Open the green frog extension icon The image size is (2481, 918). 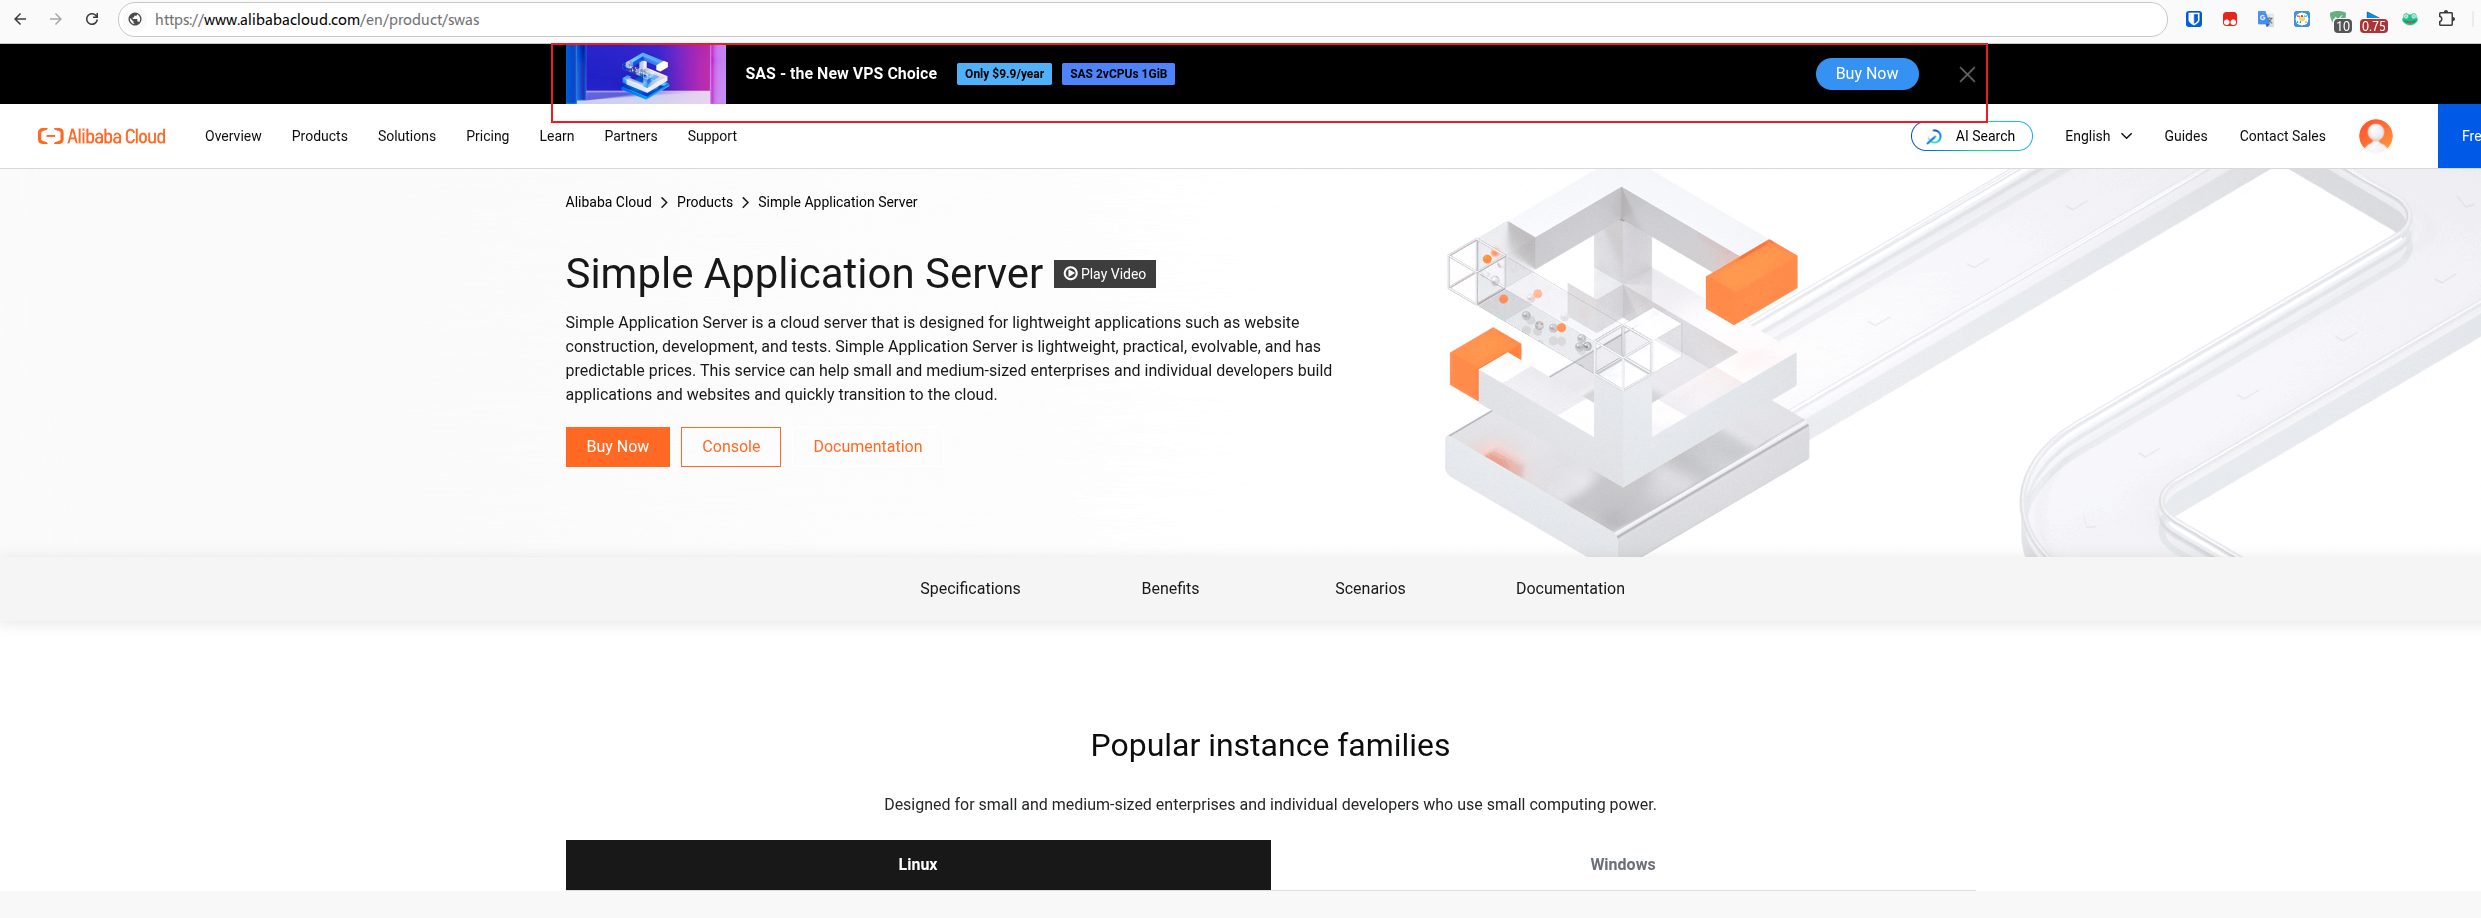click(x=2410, y=19)
